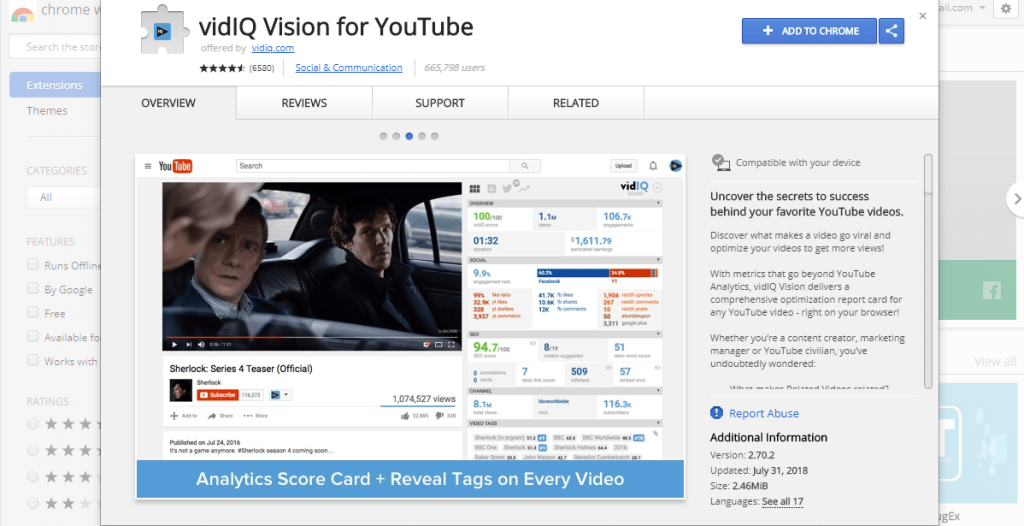Close the extension details dialog
Screen dimensions: 1024x526
click(x=922, y=16)
